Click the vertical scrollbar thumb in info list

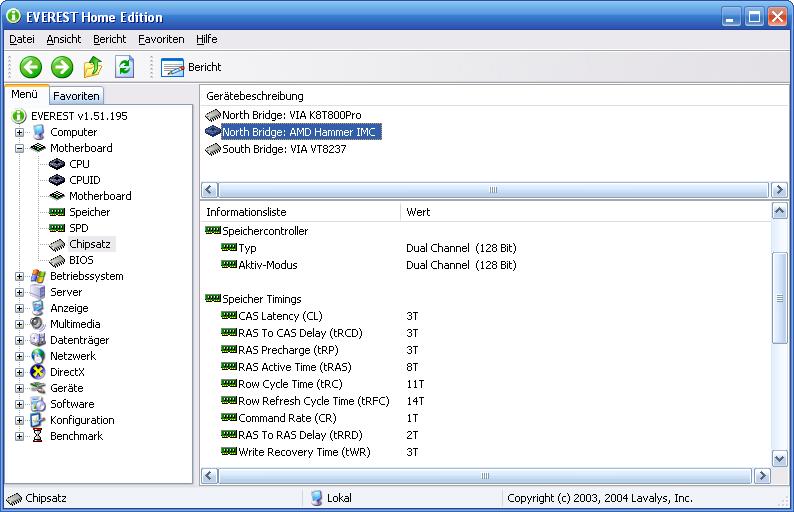click(x=779, y=298)
